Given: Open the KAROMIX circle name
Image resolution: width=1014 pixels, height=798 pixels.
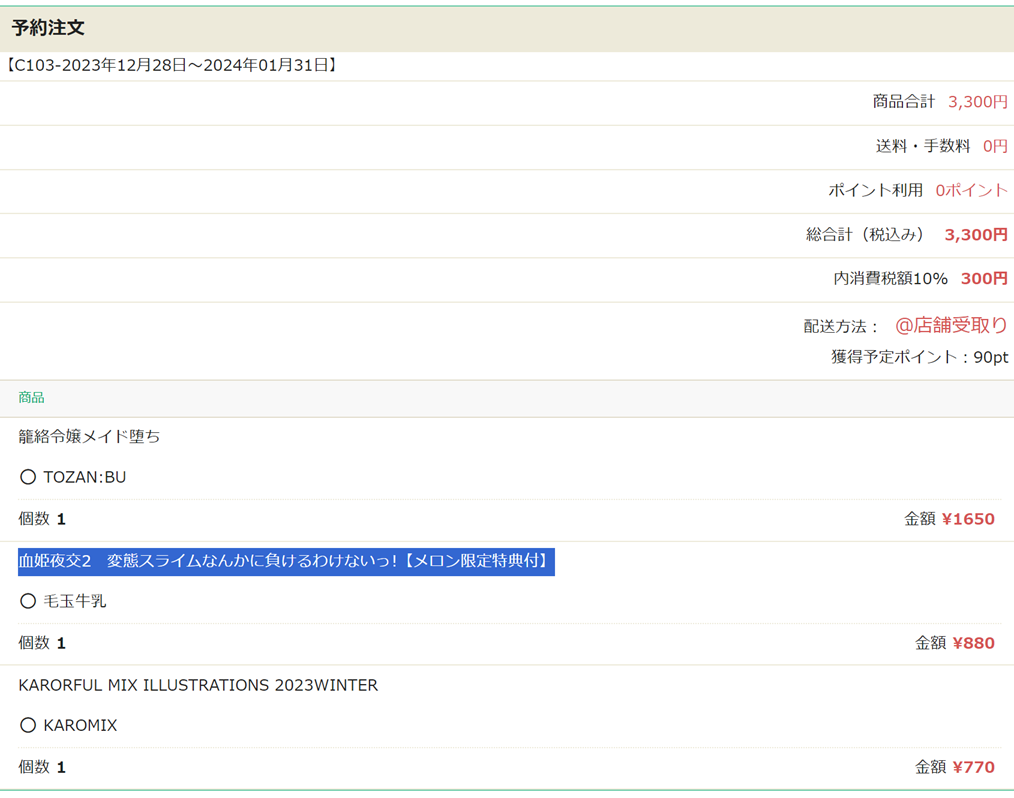Looking at the screenshot, I should [80, 725].
